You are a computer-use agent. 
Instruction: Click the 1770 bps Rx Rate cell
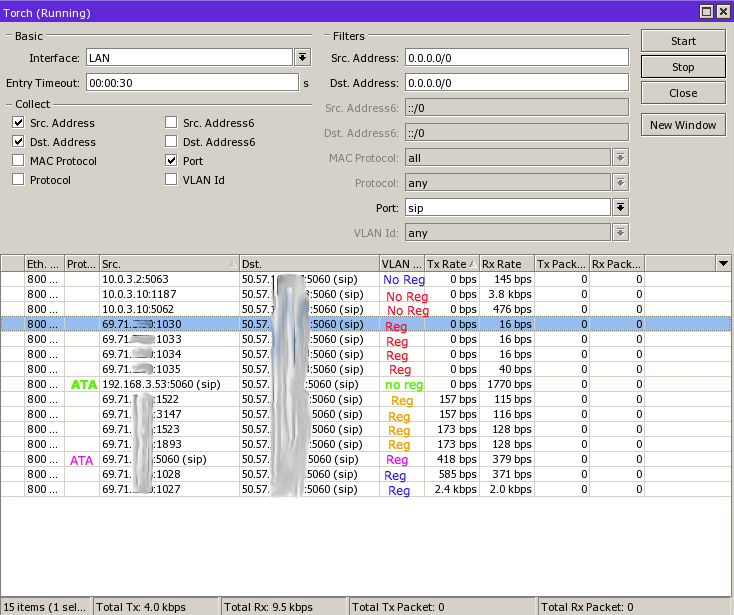coord(506,384)
